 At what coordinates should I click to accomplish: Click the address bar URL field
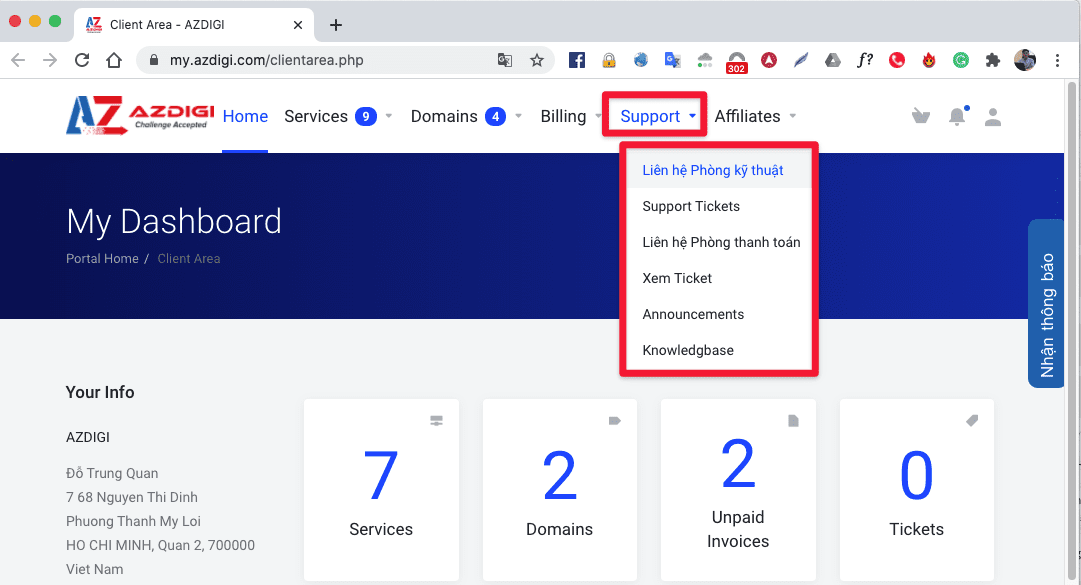tap(320, 60)
